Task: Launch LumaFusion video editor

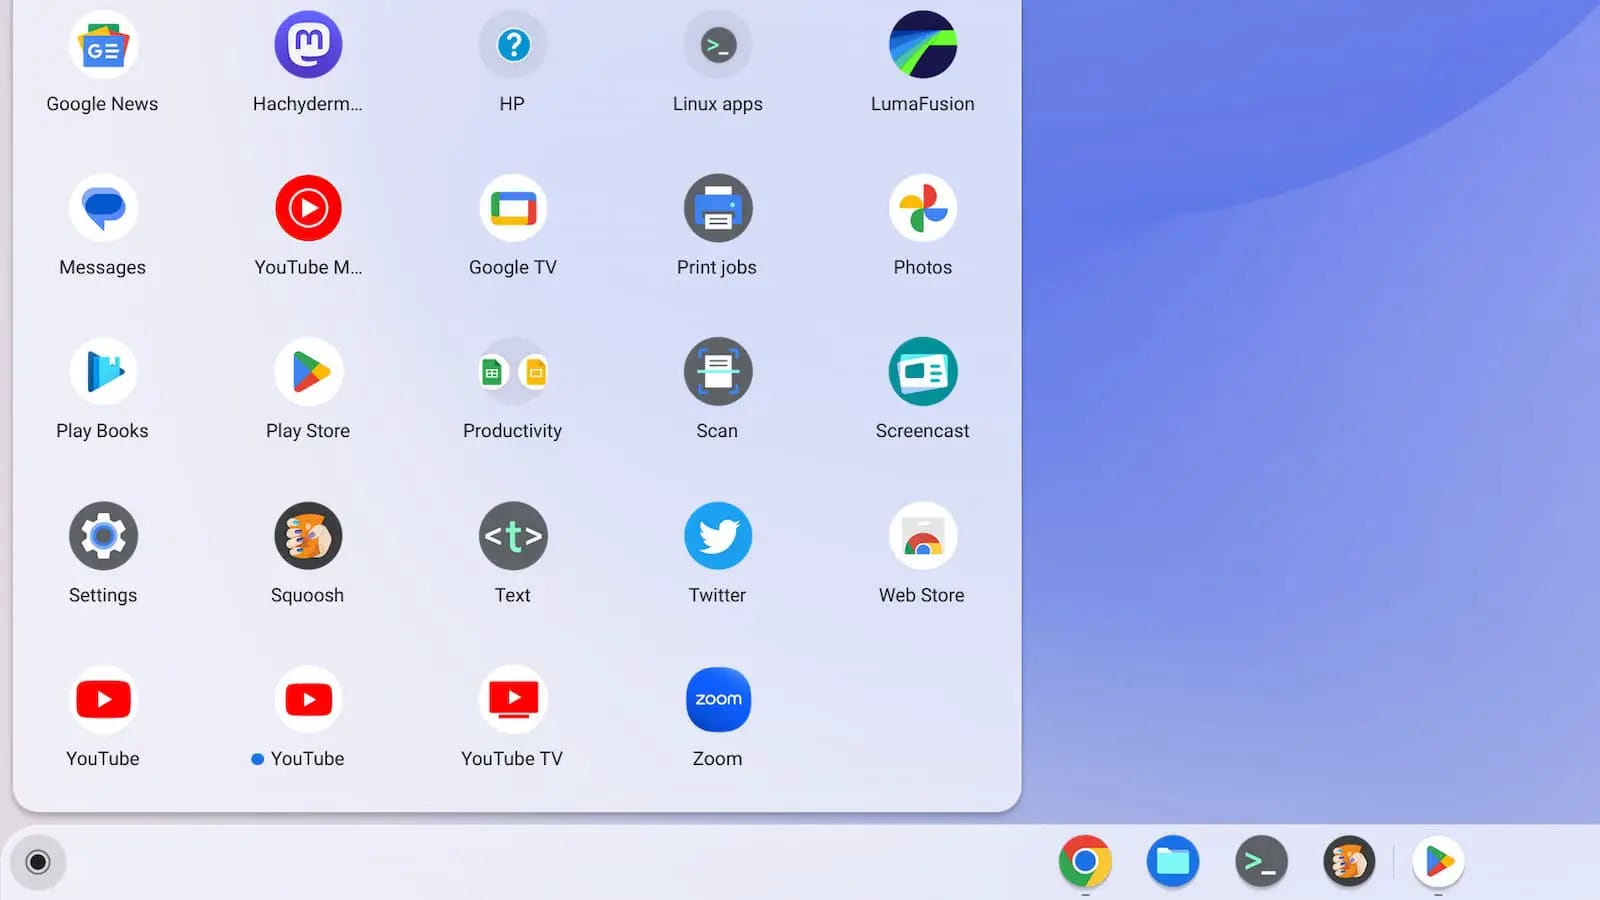Action: point(923,45)
